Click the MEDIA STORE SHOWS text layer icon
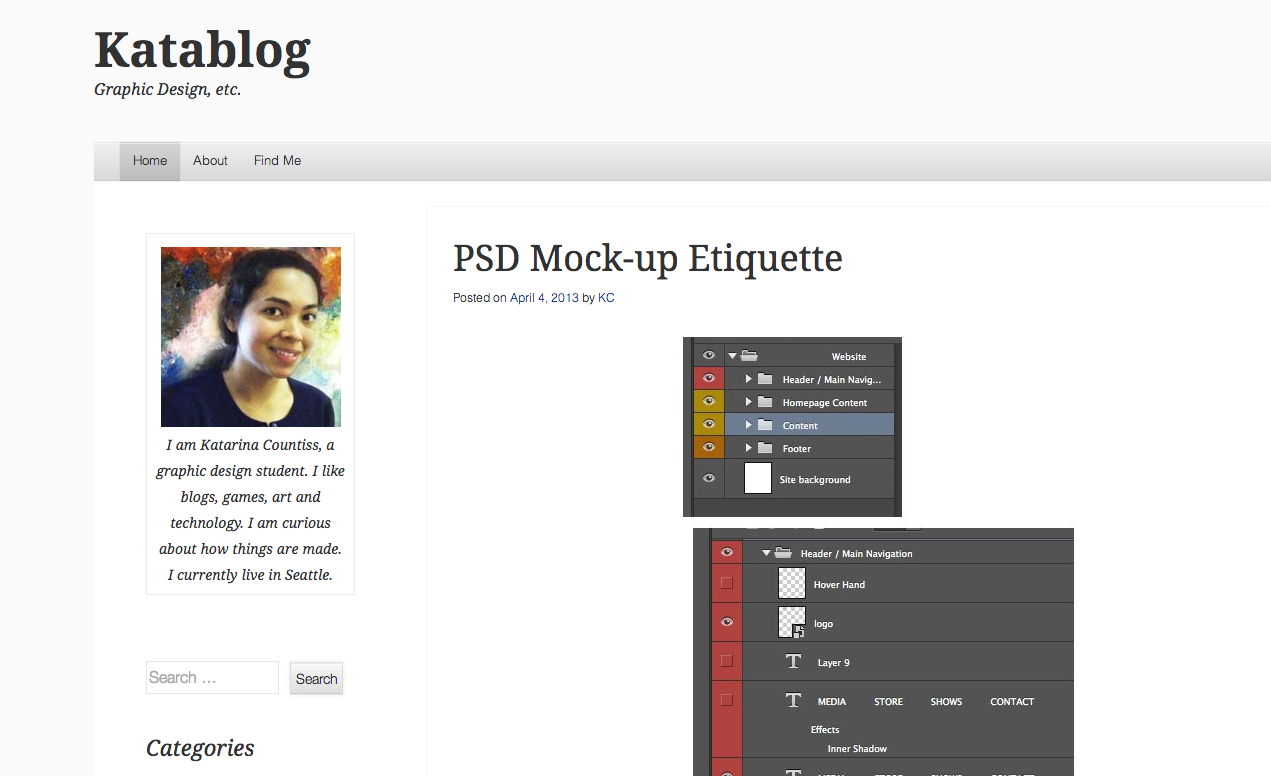 click(793, 700)
